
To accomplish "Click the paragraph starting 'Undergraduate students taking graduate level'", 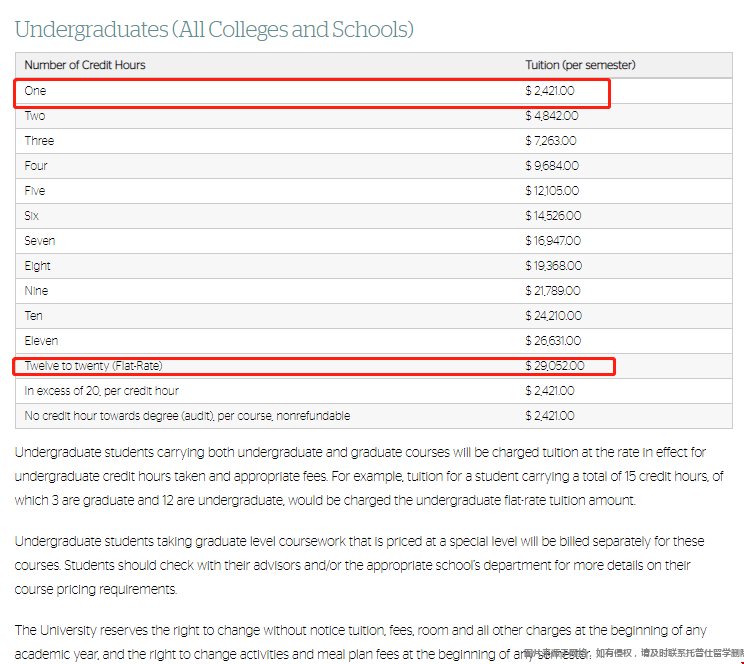I will tap(359, 565).
